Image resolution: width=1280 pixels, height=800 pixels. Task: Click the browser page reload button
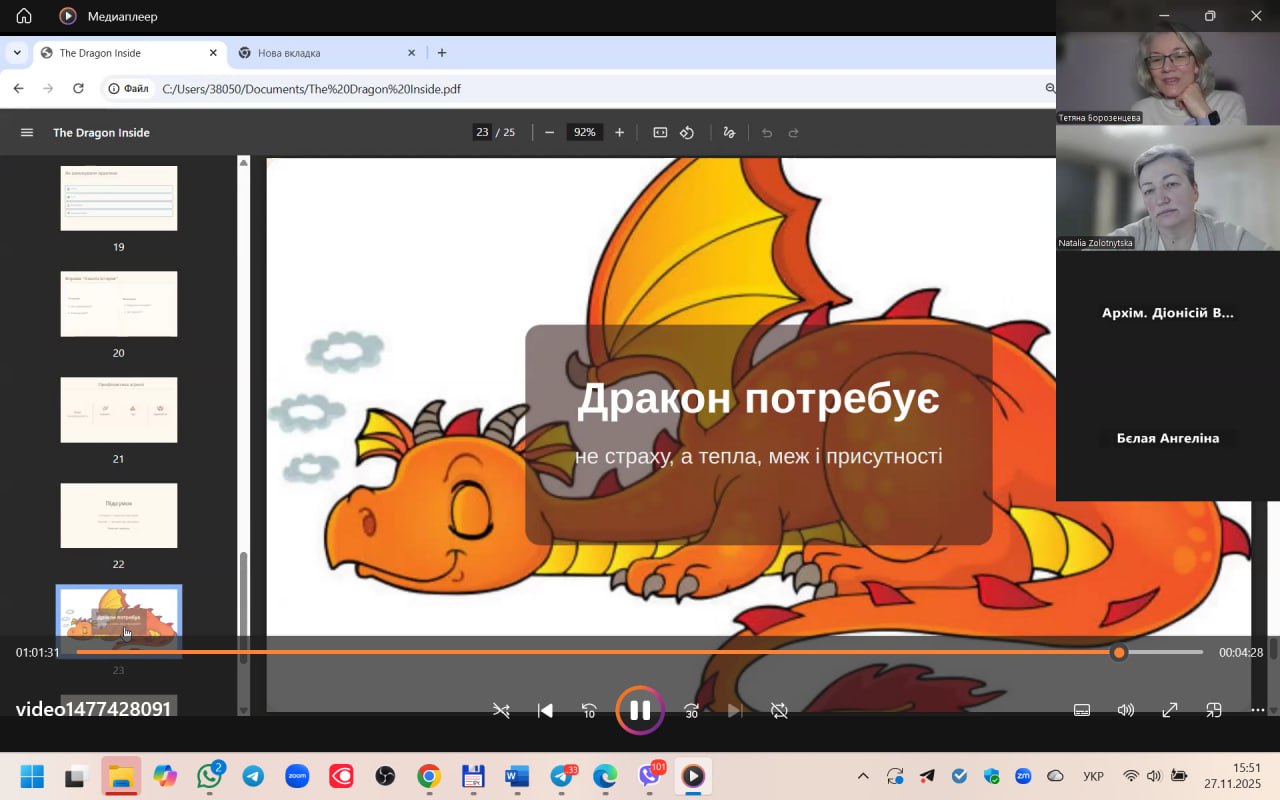tap(79, 88)
